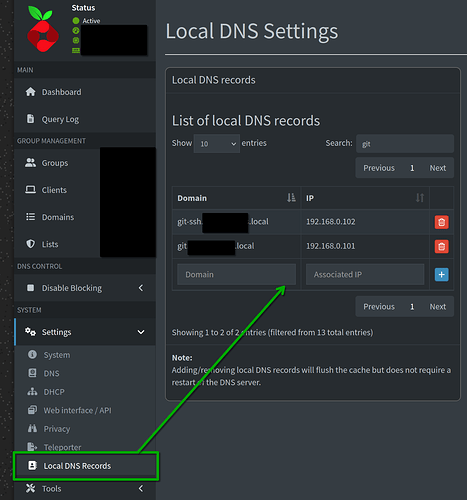Focus the Search records field
467x500 pixels.
(405, 144)
